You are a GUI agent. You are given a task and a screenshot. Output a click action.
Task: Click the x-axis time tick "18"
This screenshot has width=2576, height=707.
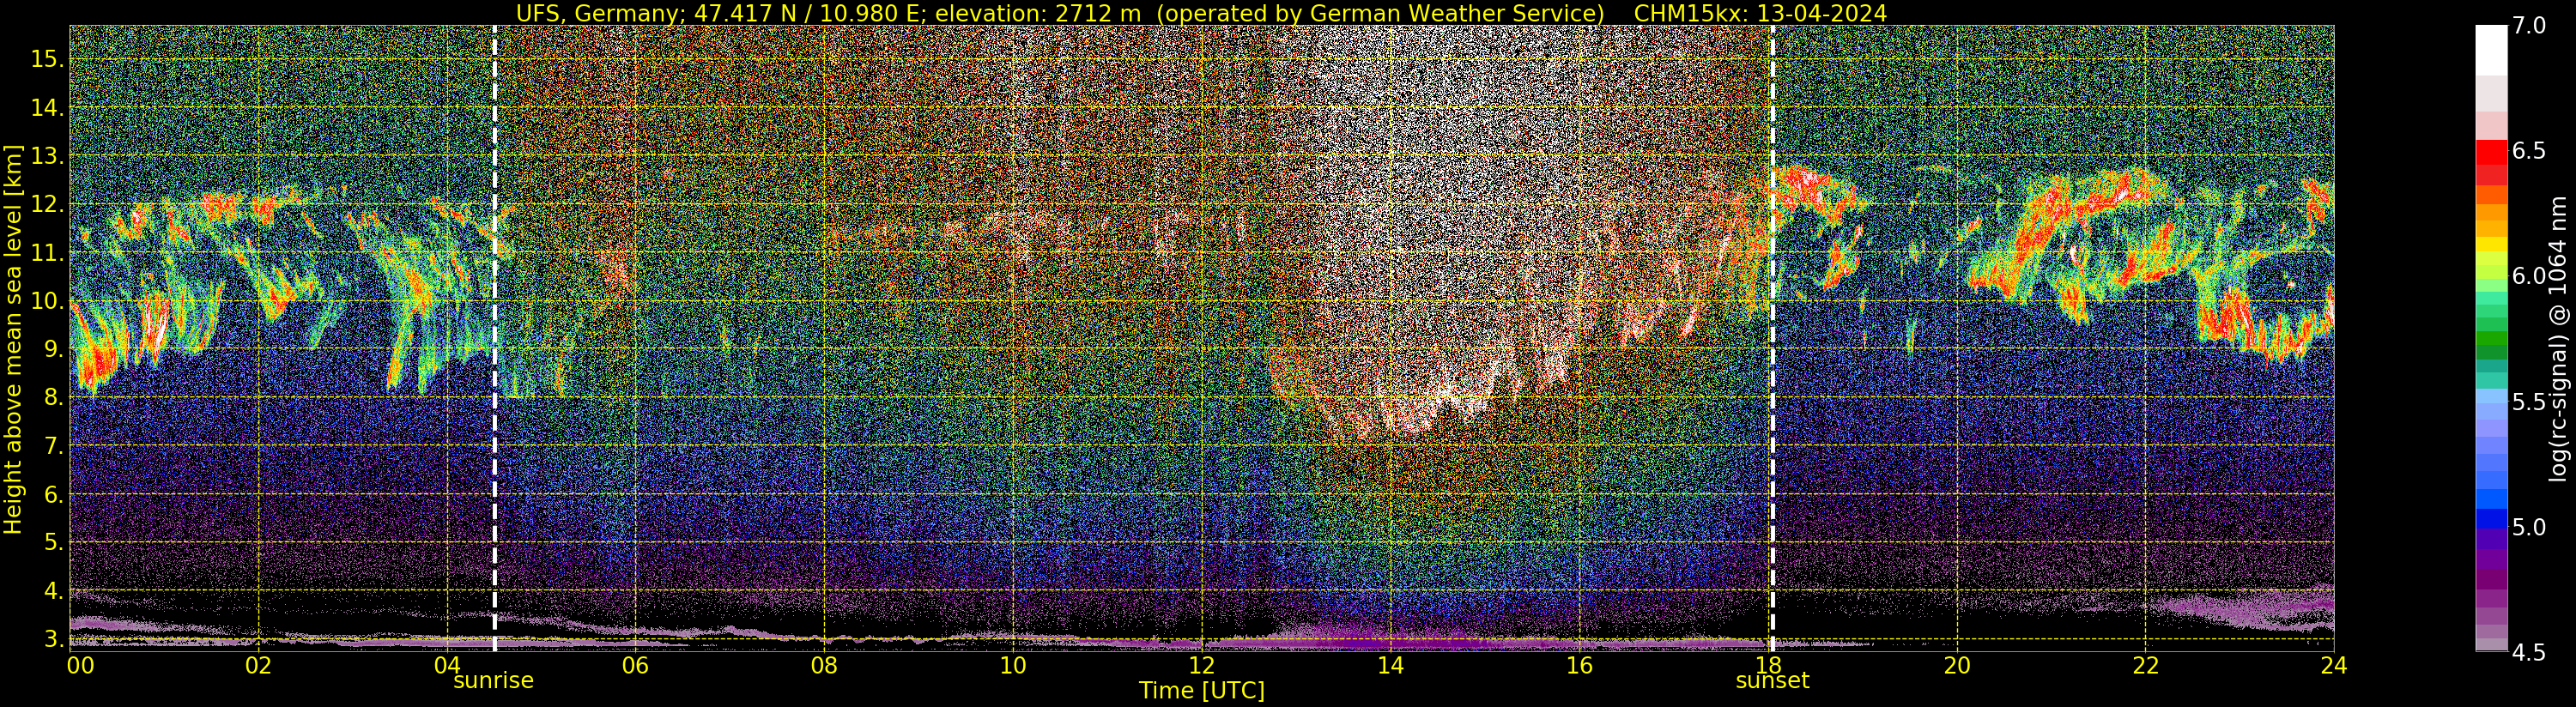1768,665
